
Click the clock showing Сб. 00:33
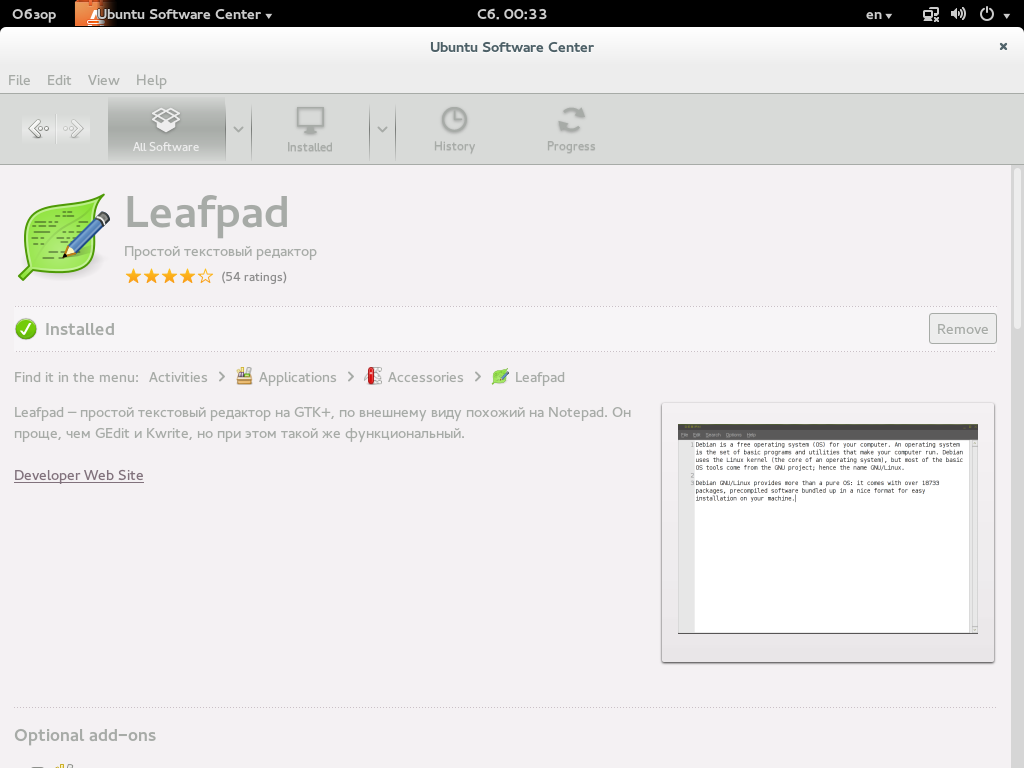coord(512,14)
